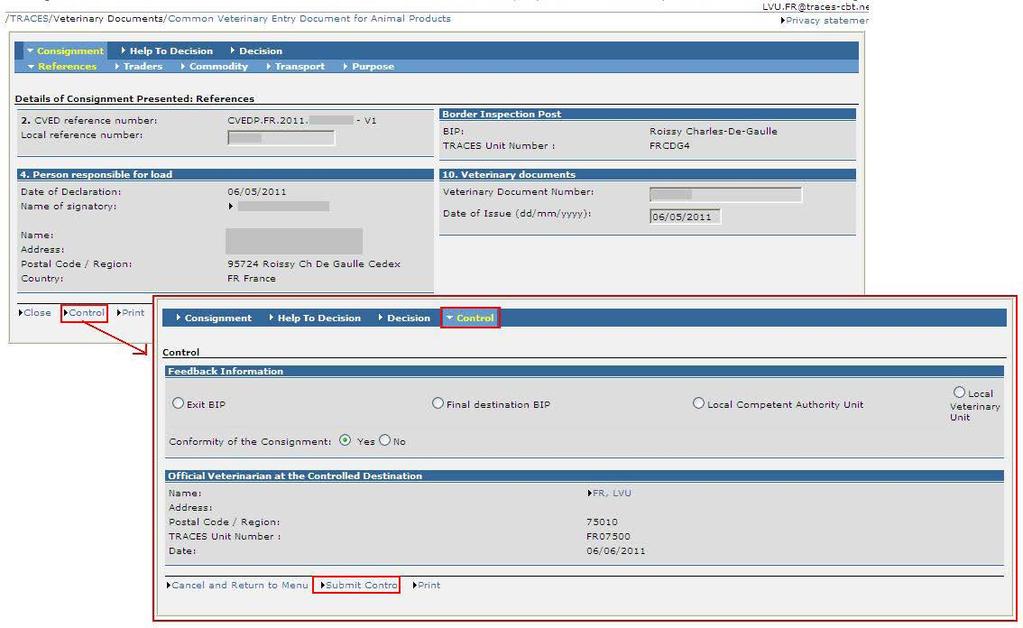Click Cancel and Return to Menu
Screen dimensions: 1023x628
pyautogui.click(x=237, y=585)
